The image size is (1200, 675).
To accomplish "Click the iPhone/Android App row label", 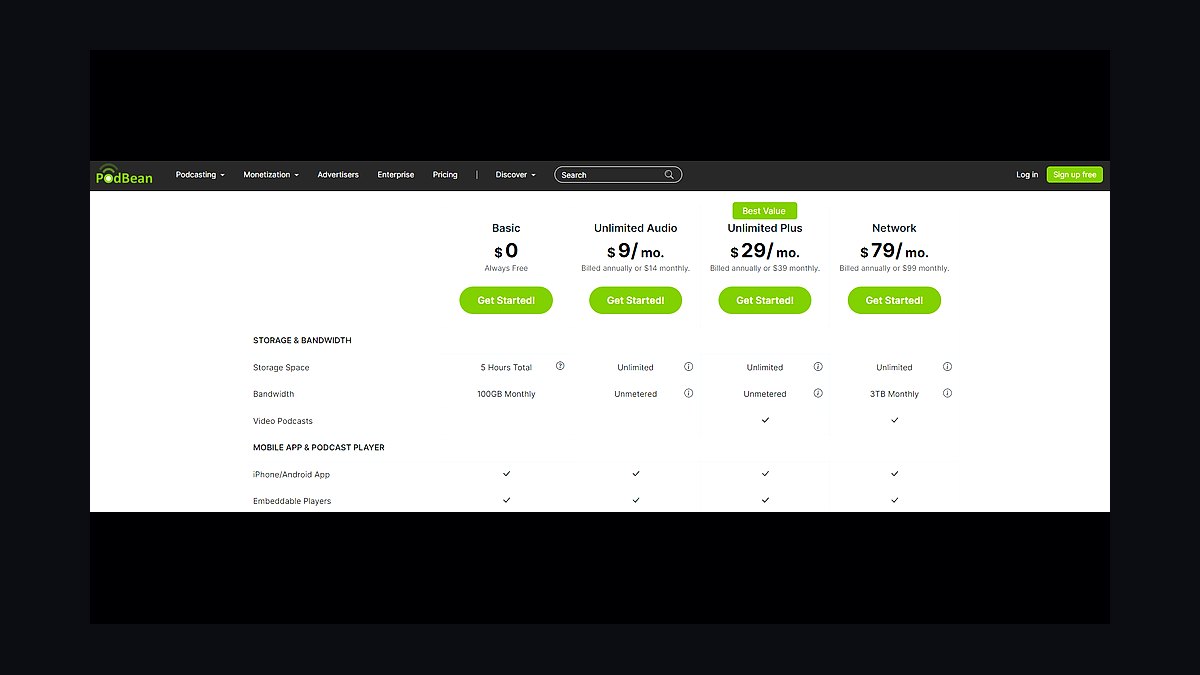I will pos(292,474).
